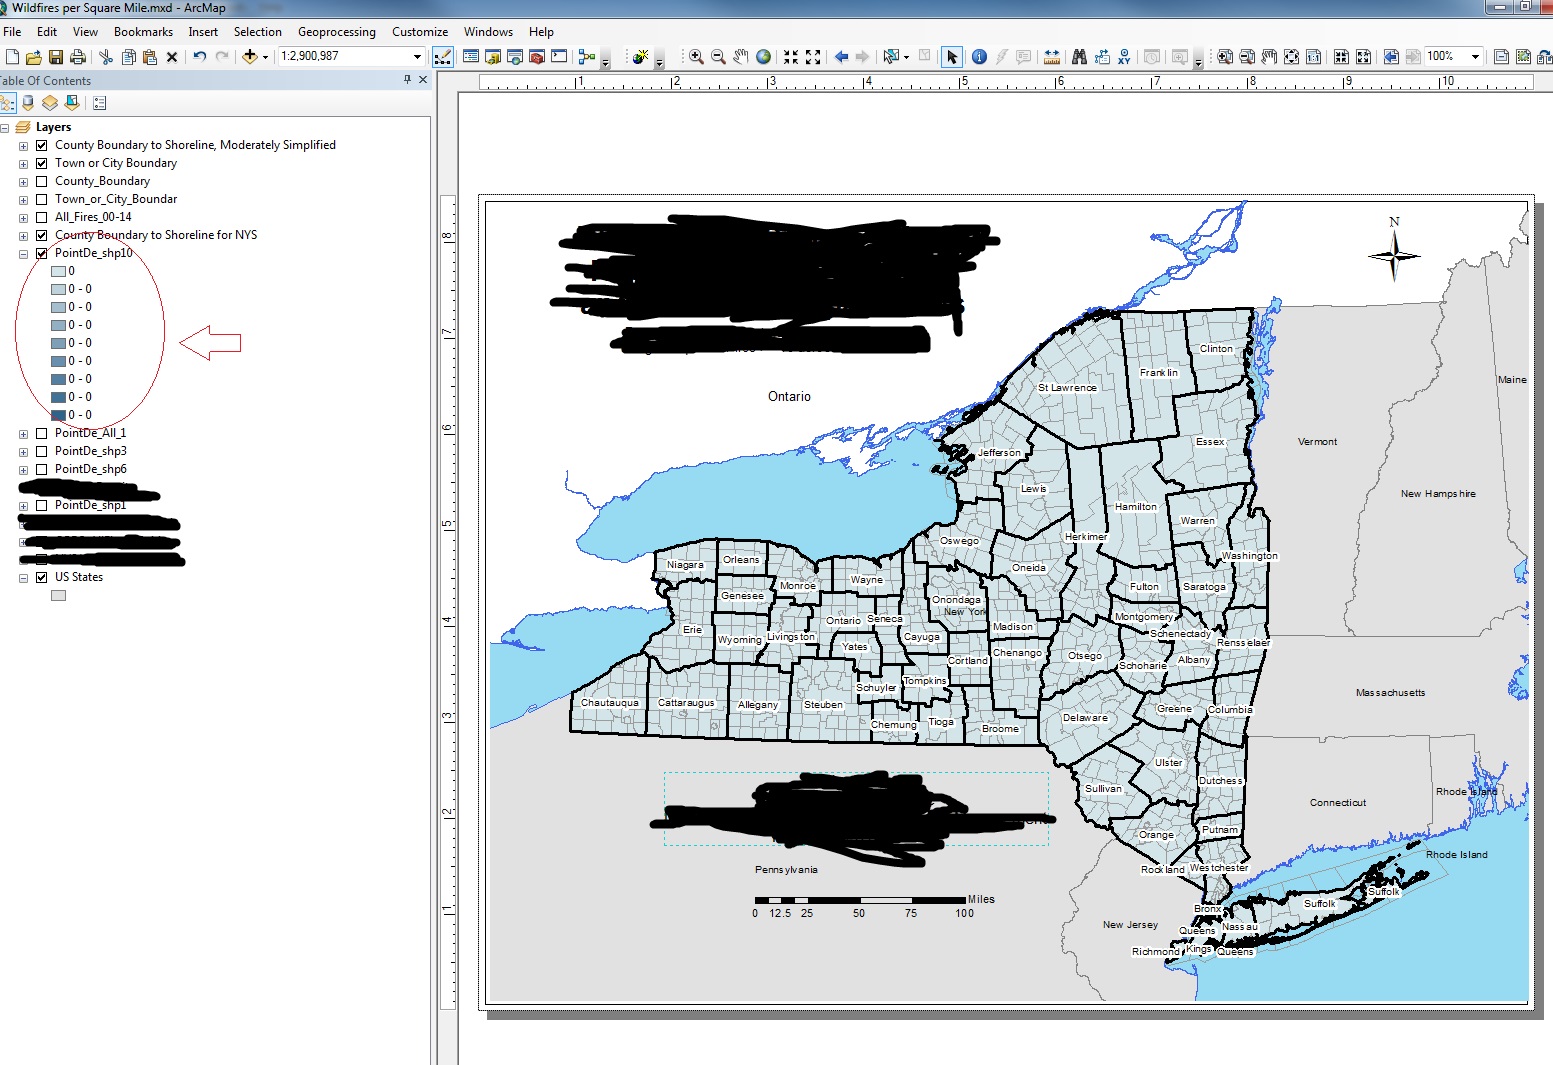Pin the Table Of Contents panel

coord(409,80)
